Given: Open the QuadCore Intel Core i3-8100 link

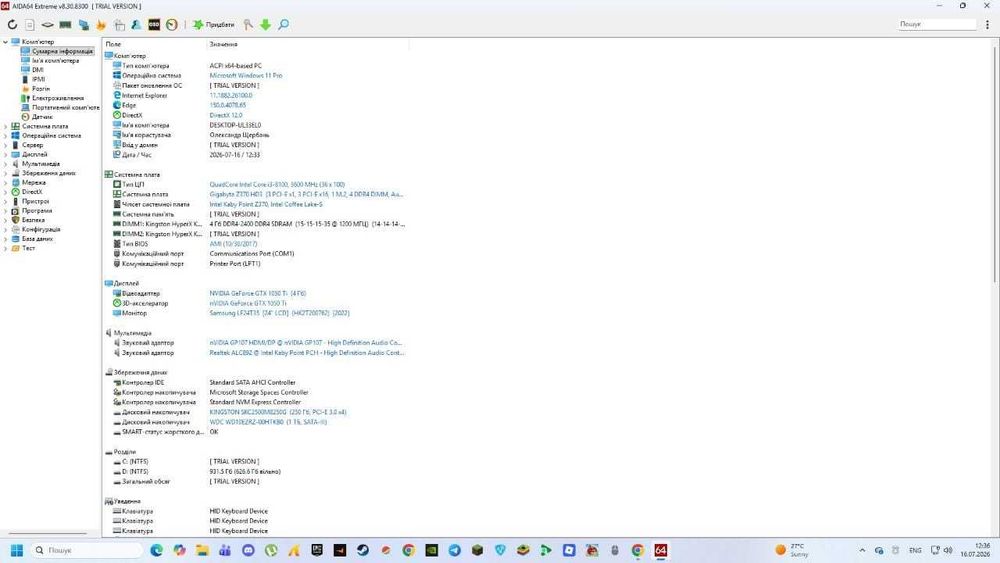Looking at the screenshot, I should [x=277, y=184].
